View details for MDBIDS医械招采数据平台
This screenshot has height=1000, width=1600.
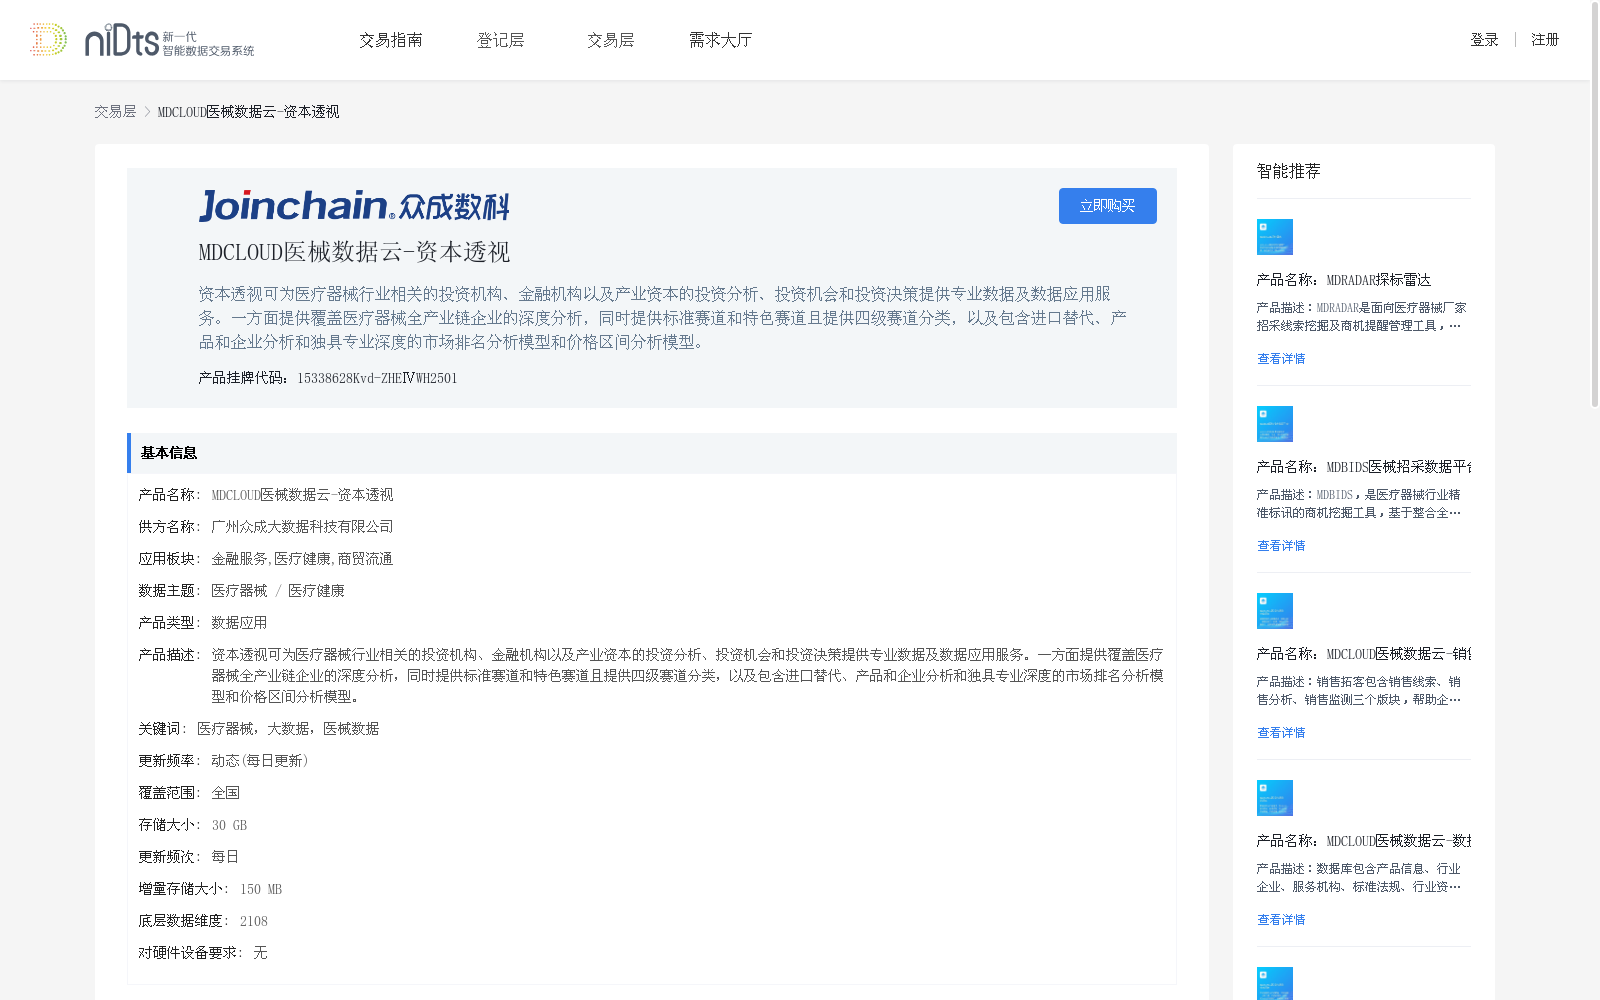[1281, 546]
